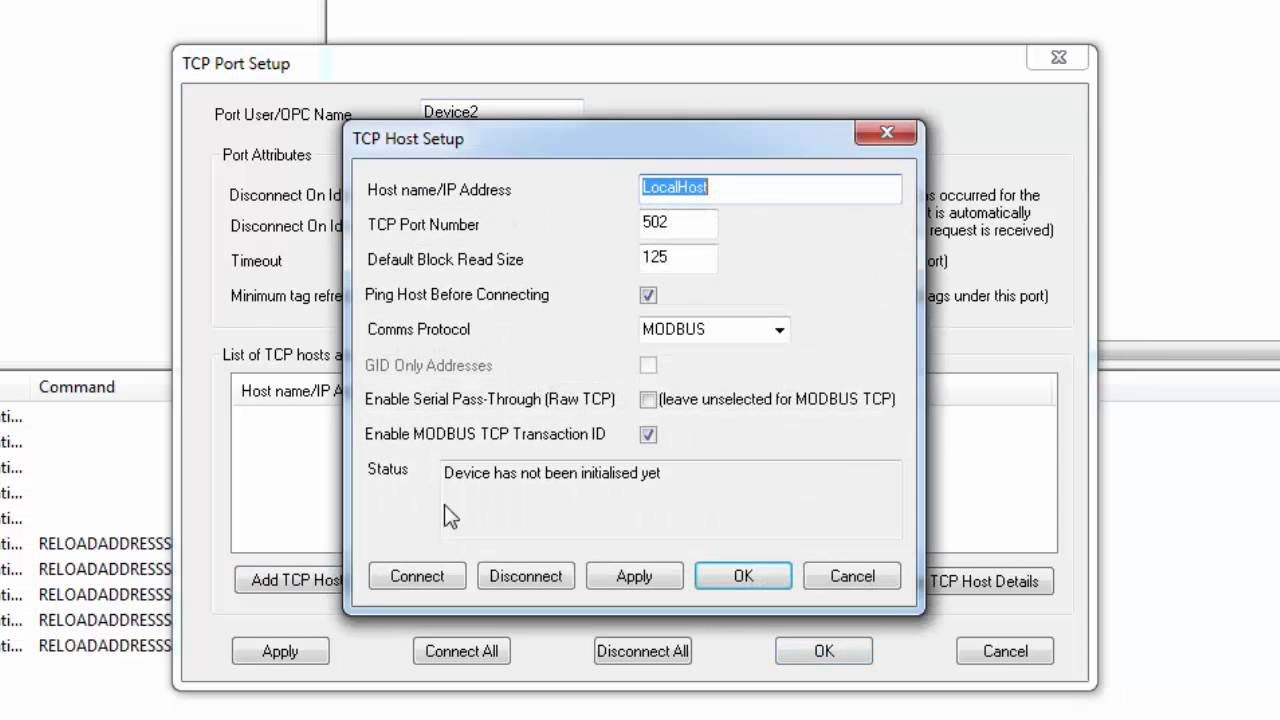
Task: Click Apply in TCP Host Setup
Action: (634, 576)
